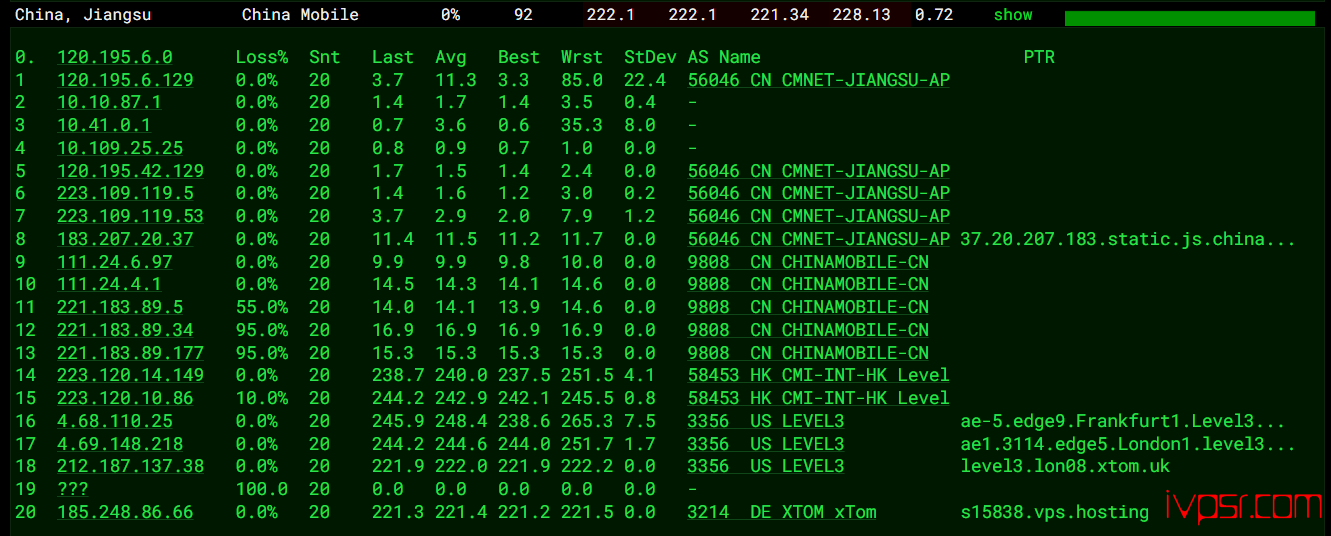Screen dimensions: 1331x536
Task: Open IP link 120.195.6.129
Action: (125, 80)
